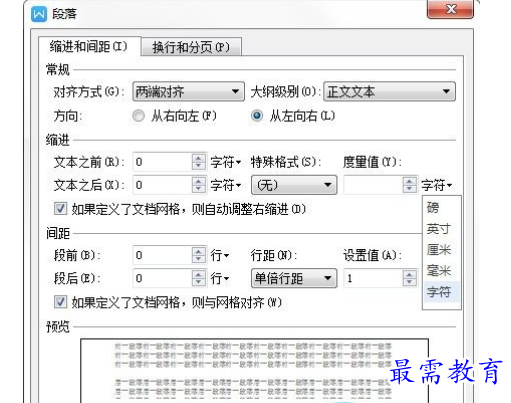Open the 字符 unit dropdown for 文本之后
This screenshot has height=403, width=511.
(226, 185)
